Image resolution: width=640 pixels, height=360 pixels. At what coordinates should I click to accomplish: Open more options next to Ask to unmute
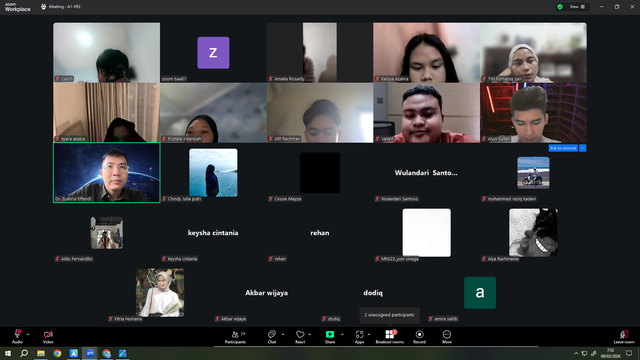click(x=583, y=148)
